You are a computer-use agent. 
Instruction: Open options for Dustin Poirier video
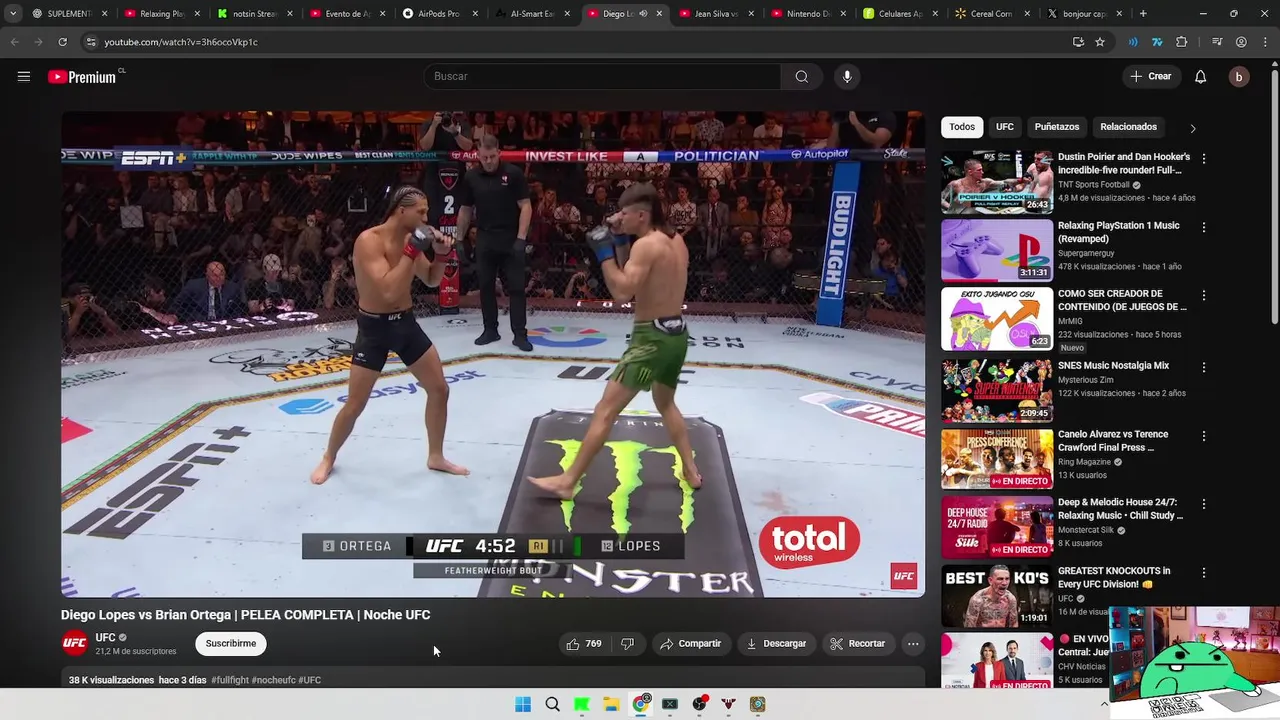(x=1204, y=159)
